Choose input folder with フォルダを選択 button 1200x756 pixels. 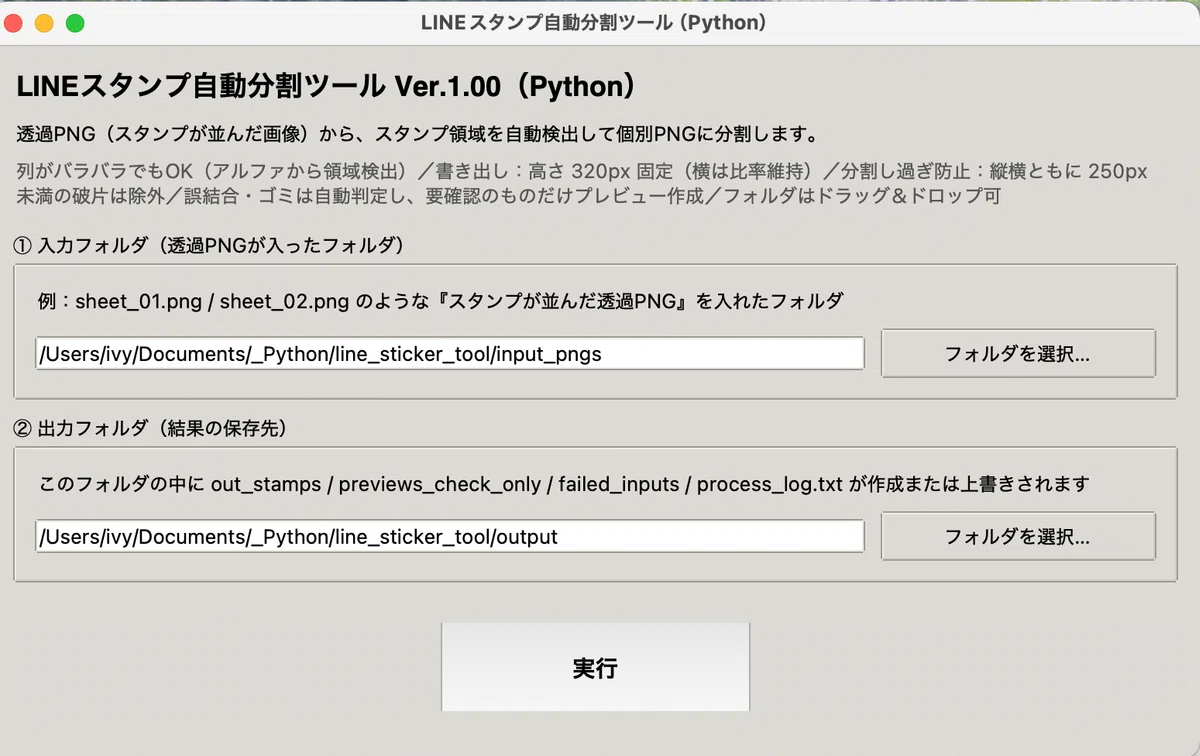pyautogui.click(x=1018, y=354)
